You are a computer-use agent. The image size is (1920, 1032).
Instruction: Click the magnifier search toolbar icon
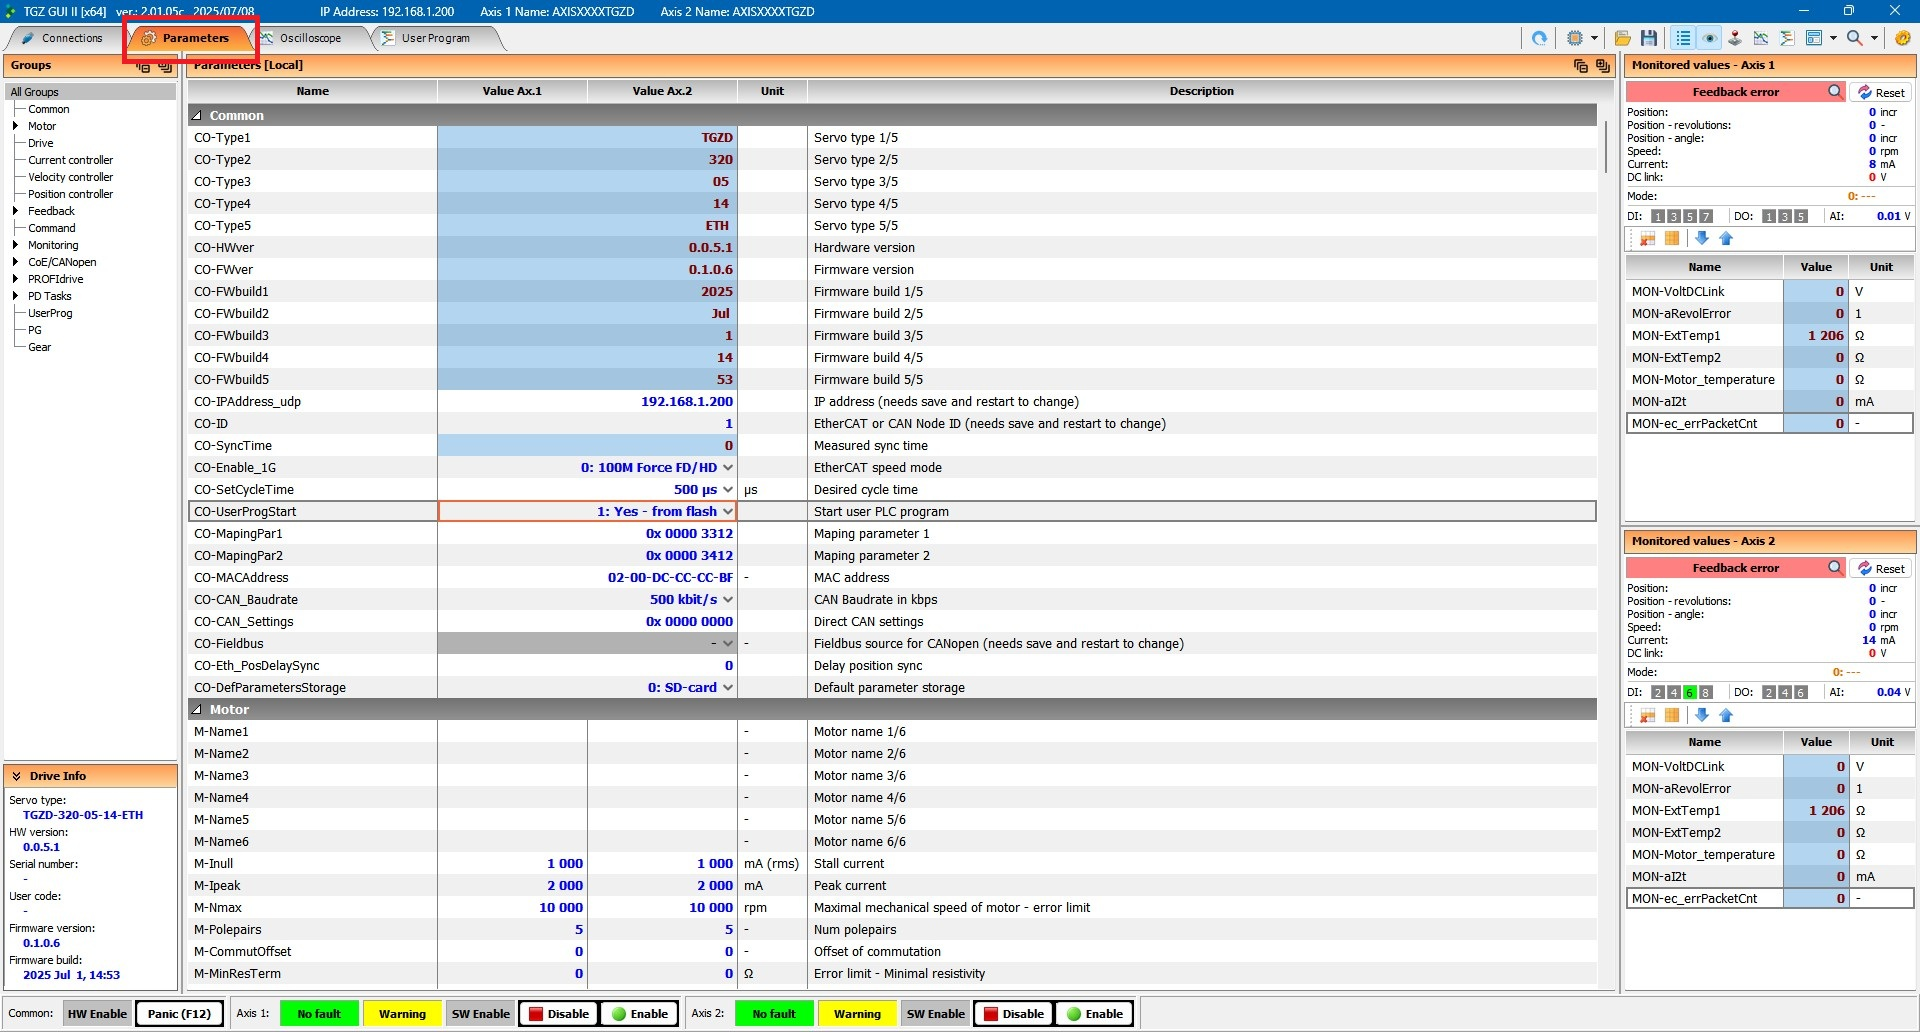1855,38
